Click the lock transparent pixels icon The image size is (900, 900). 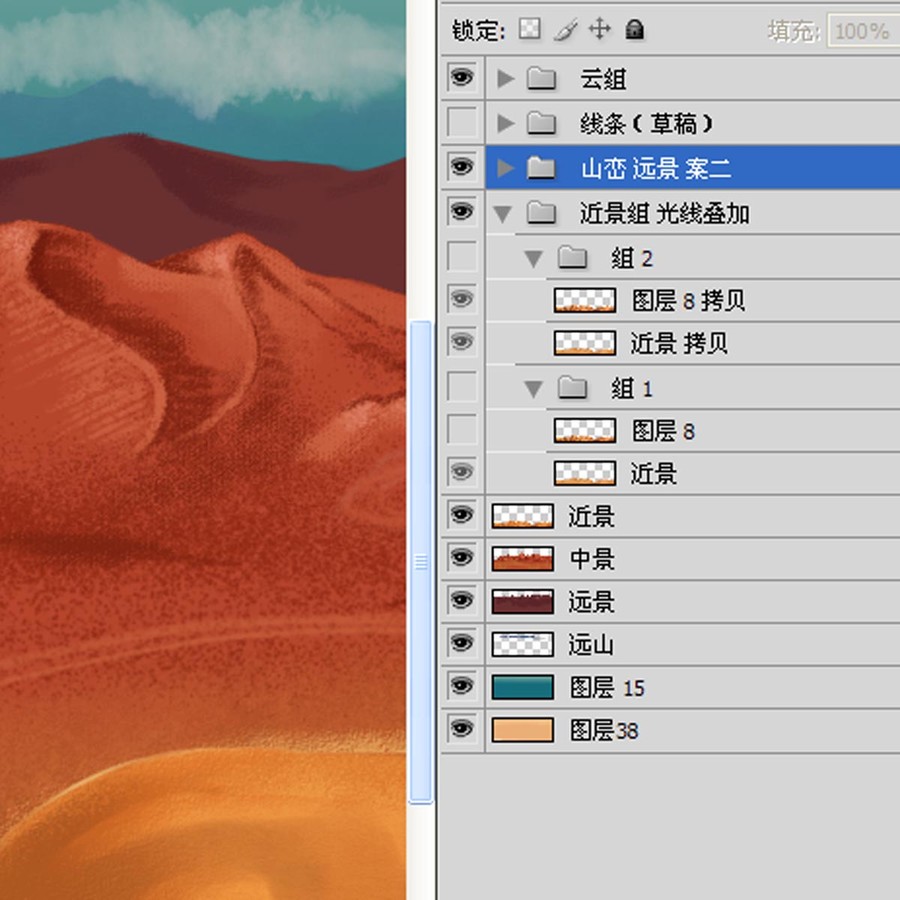[x=529, y=28]
